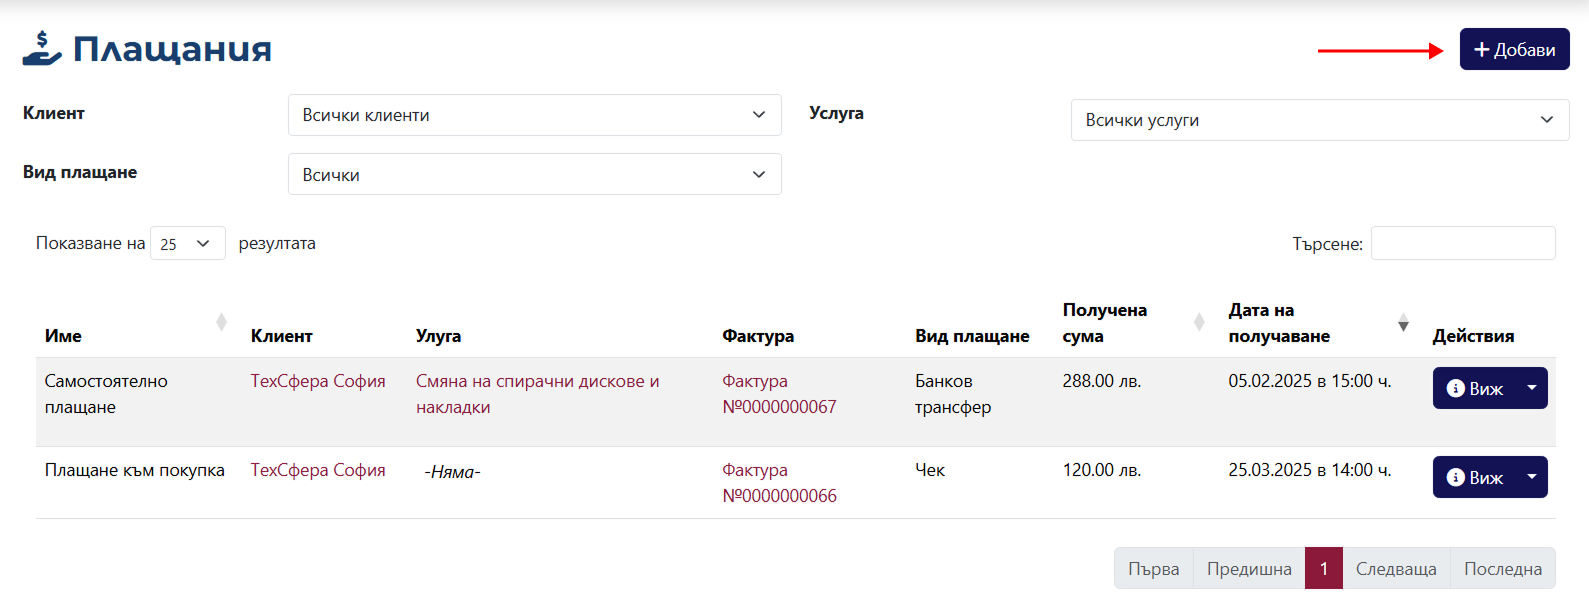Expand actions caret for Плащане към покупка row

(1532, 477)
